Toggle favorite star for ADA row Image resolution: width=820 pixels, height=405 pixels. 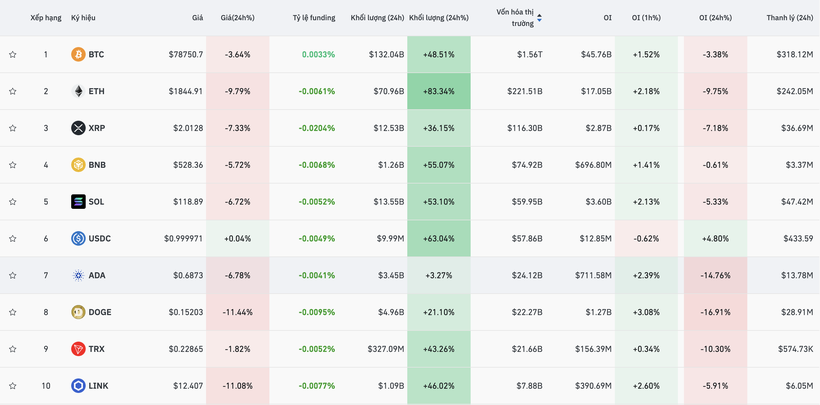13,276
